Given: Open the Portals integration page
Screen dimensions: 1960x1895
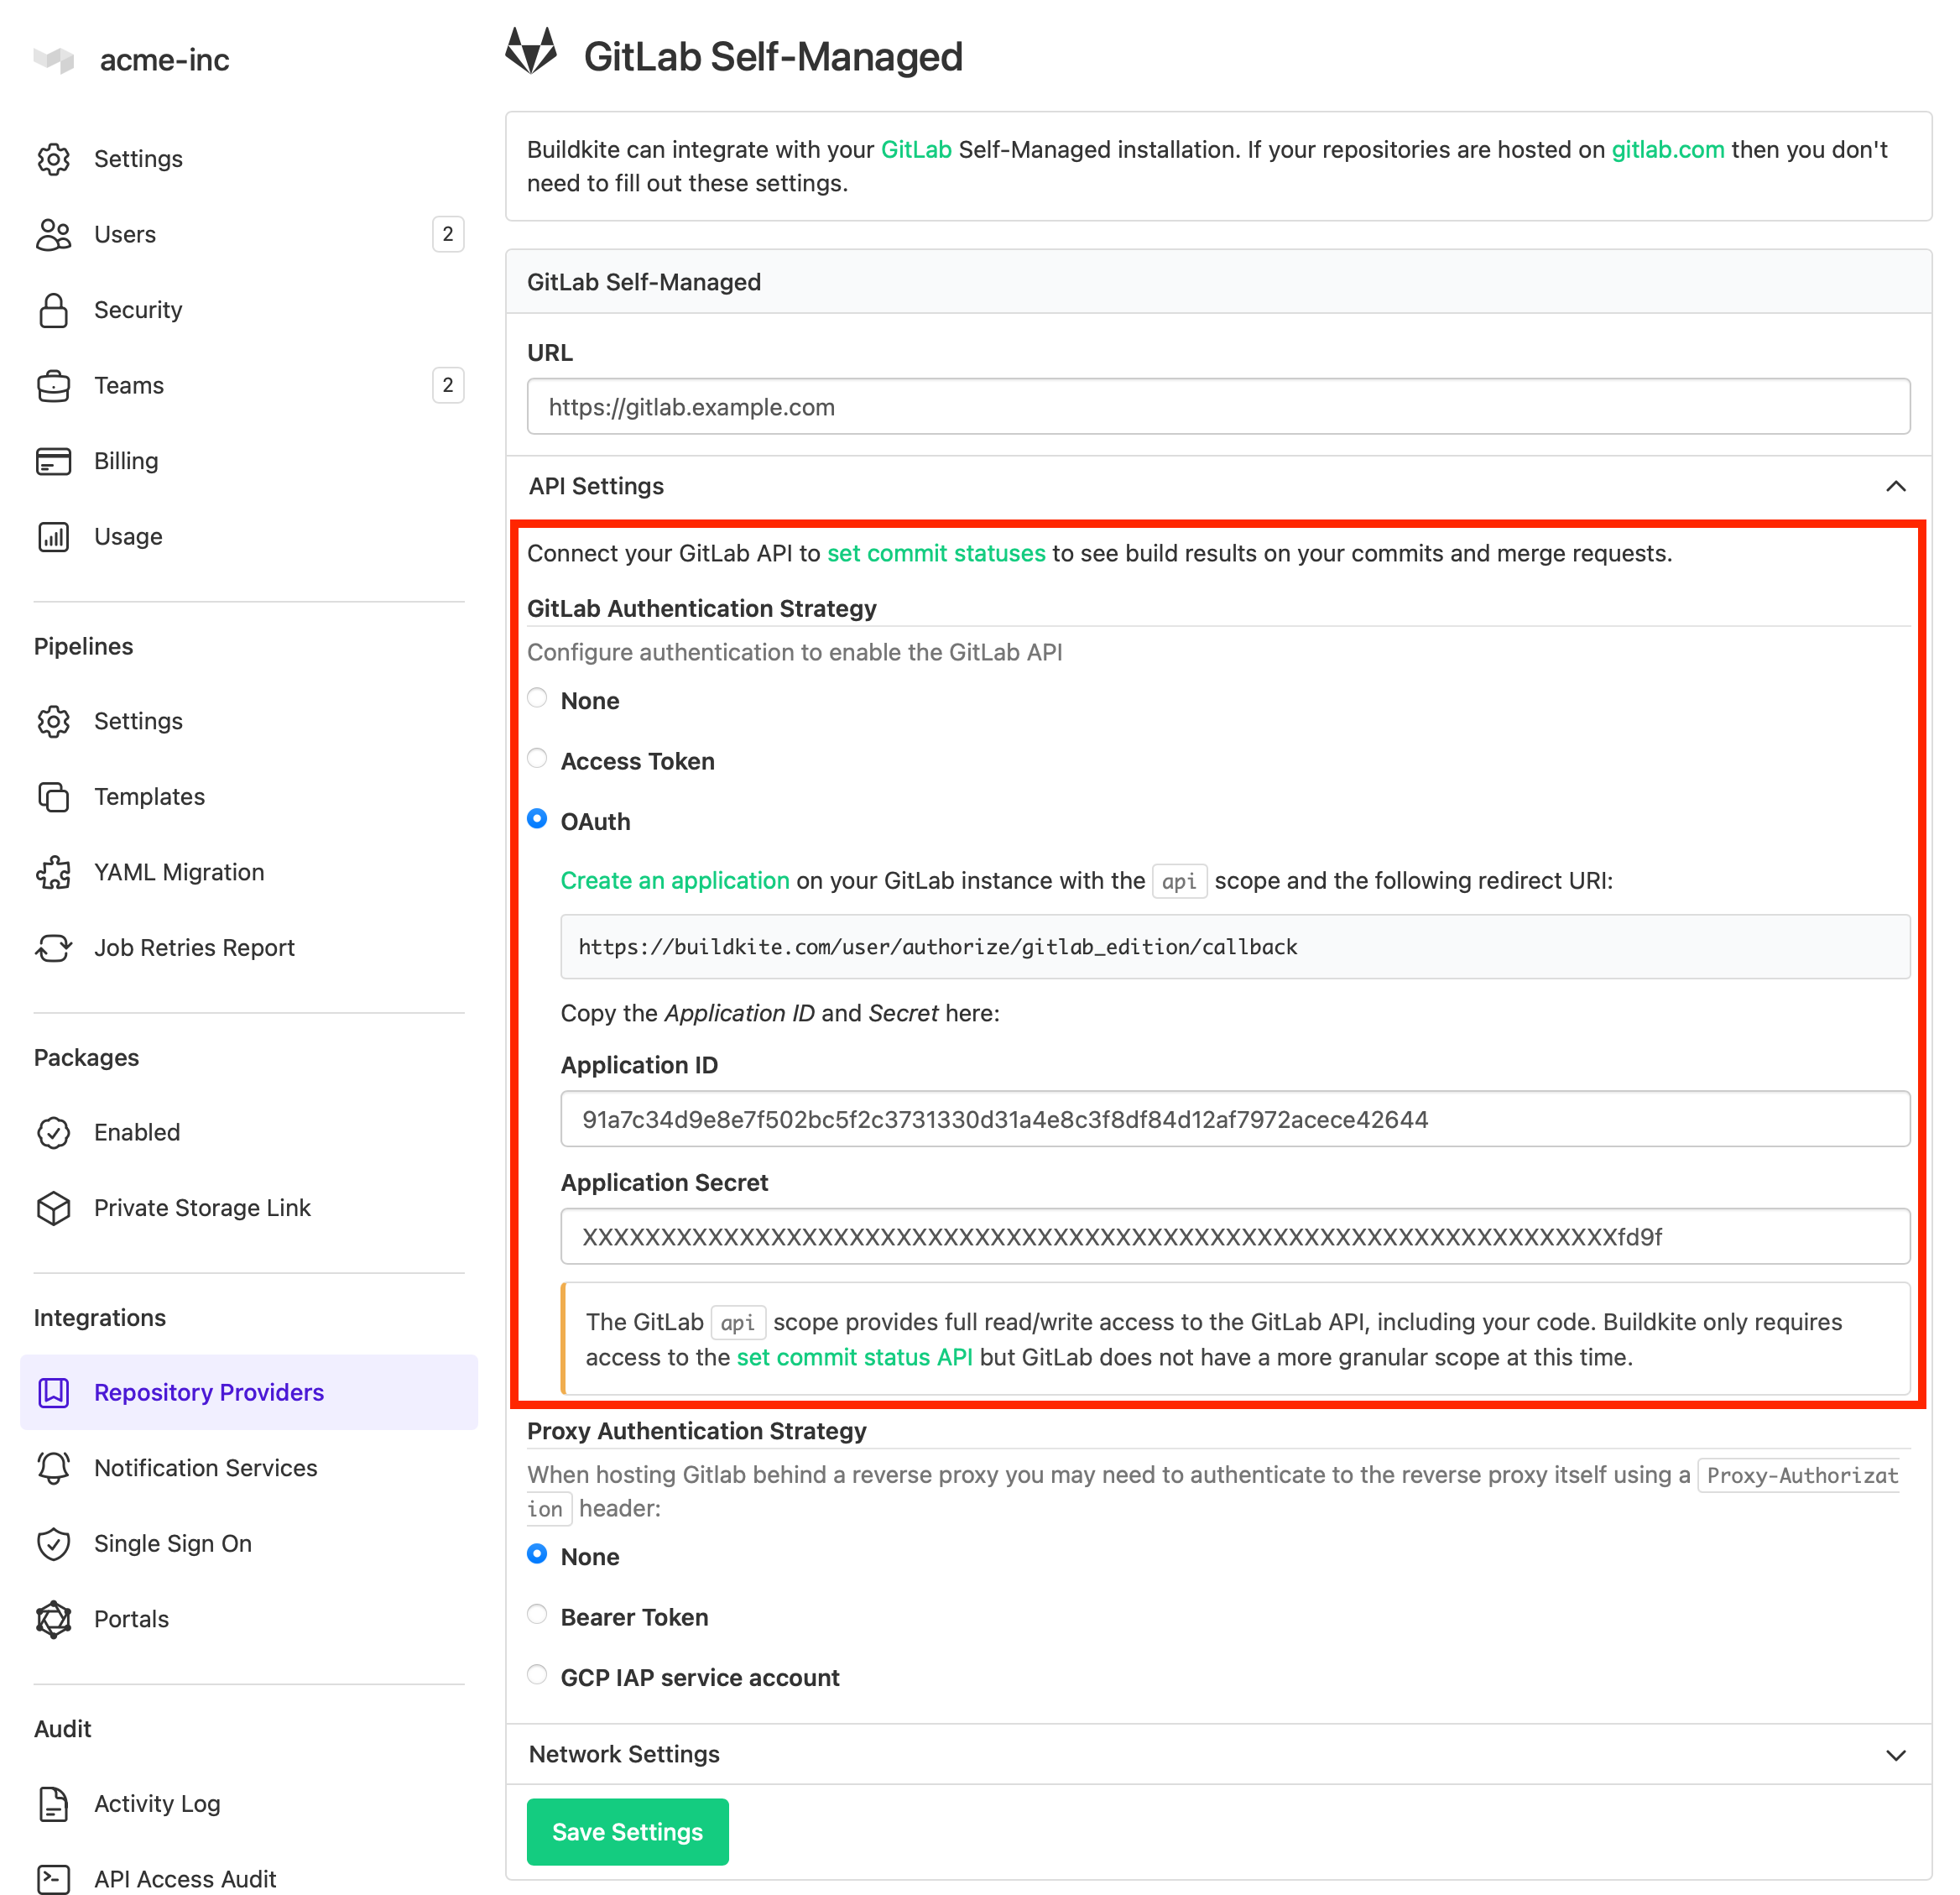Looking at the screenshot, I should [131, 1618].
